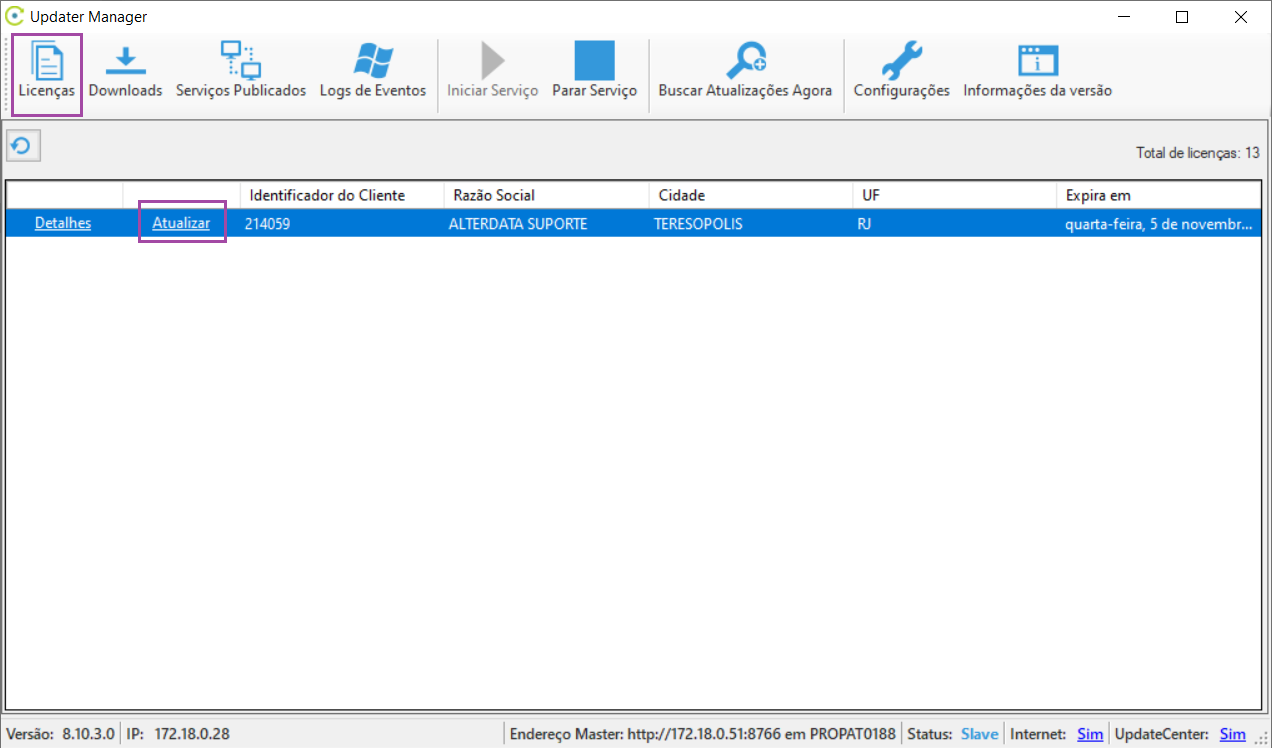The height and width of the screenshot is (748, 1272).
Task: Click the UF column header
Action: (871, 195)
